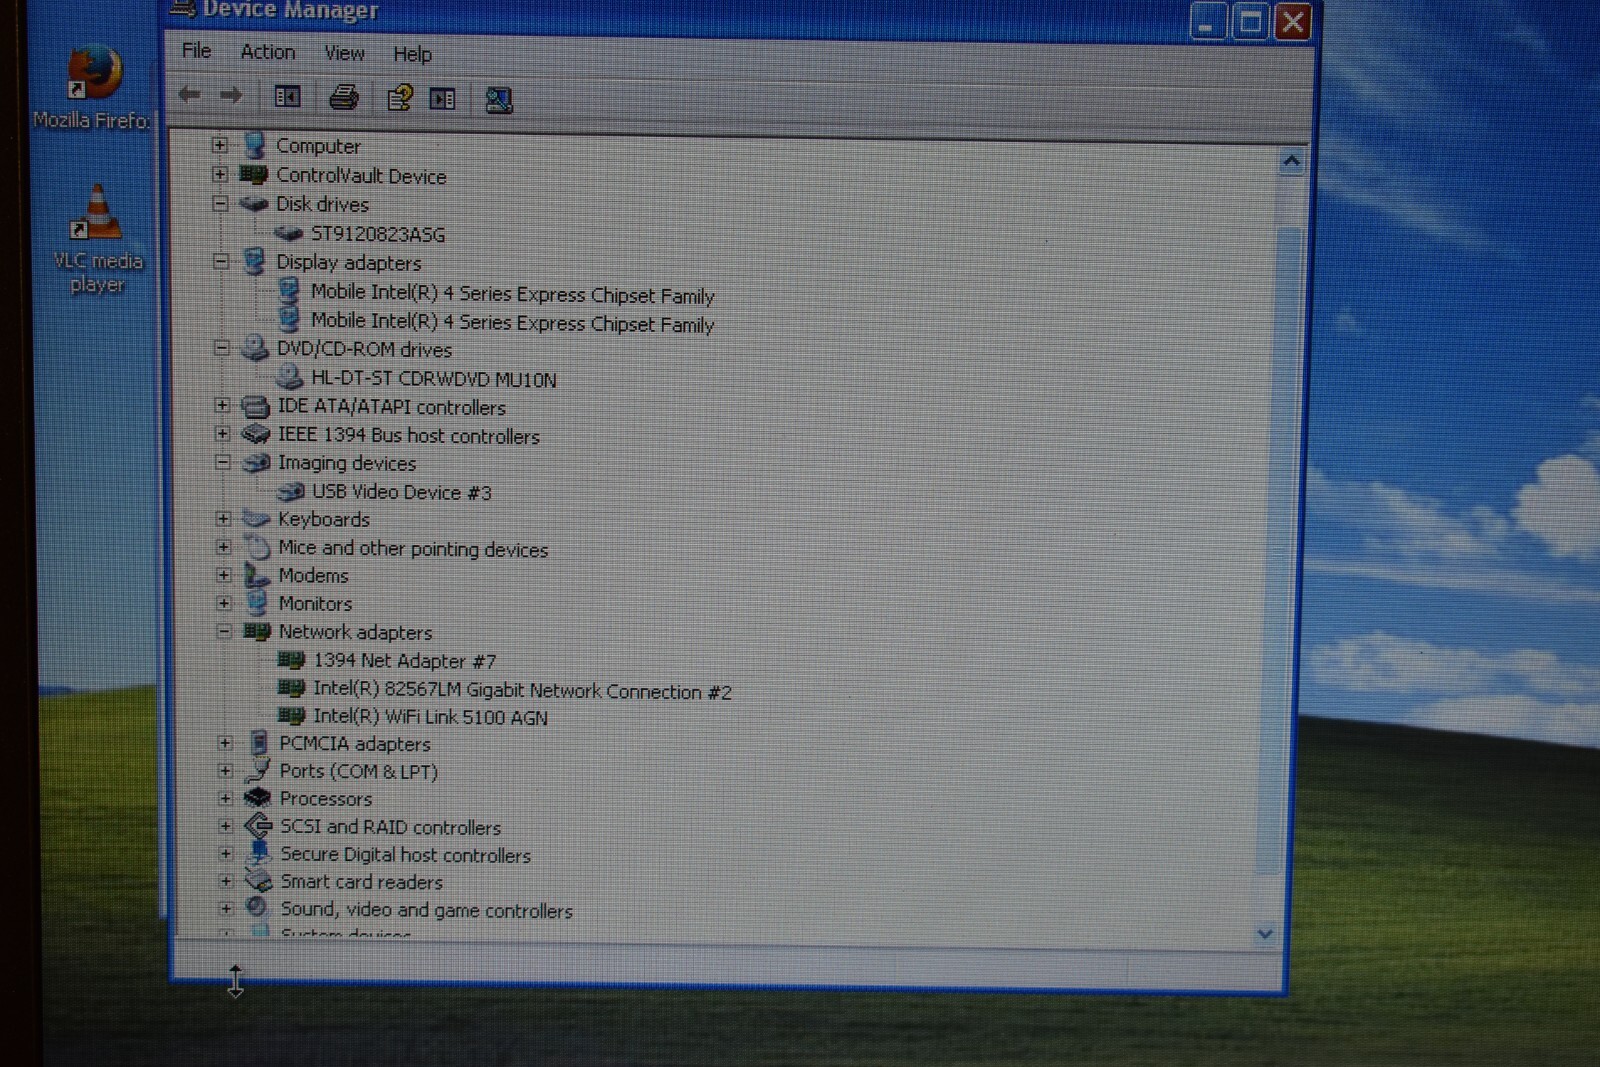This screenshot has width=1600, height=1067.
Task: Expand the ControlVault Device node
Action: (220, 174)
